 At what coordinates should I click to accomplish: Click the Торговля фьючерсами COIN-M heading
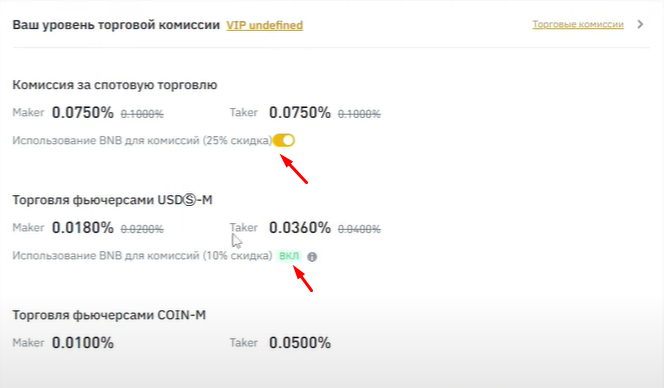pyautogui.click(x=109, y=315)
